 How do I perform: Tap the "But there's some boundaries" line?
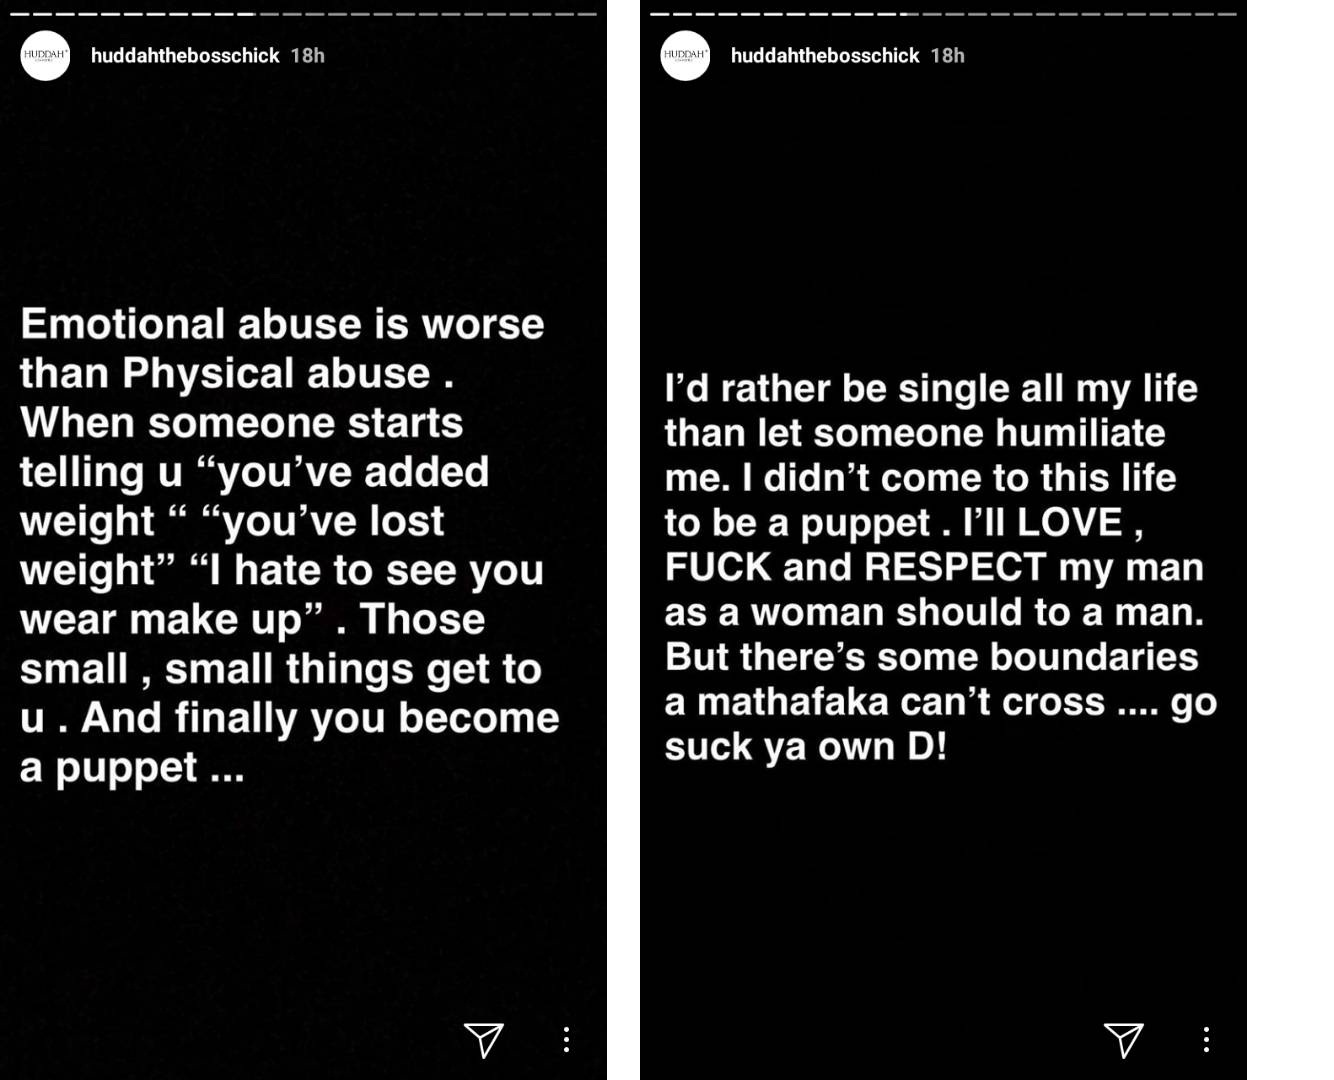(x=931, y=657)
